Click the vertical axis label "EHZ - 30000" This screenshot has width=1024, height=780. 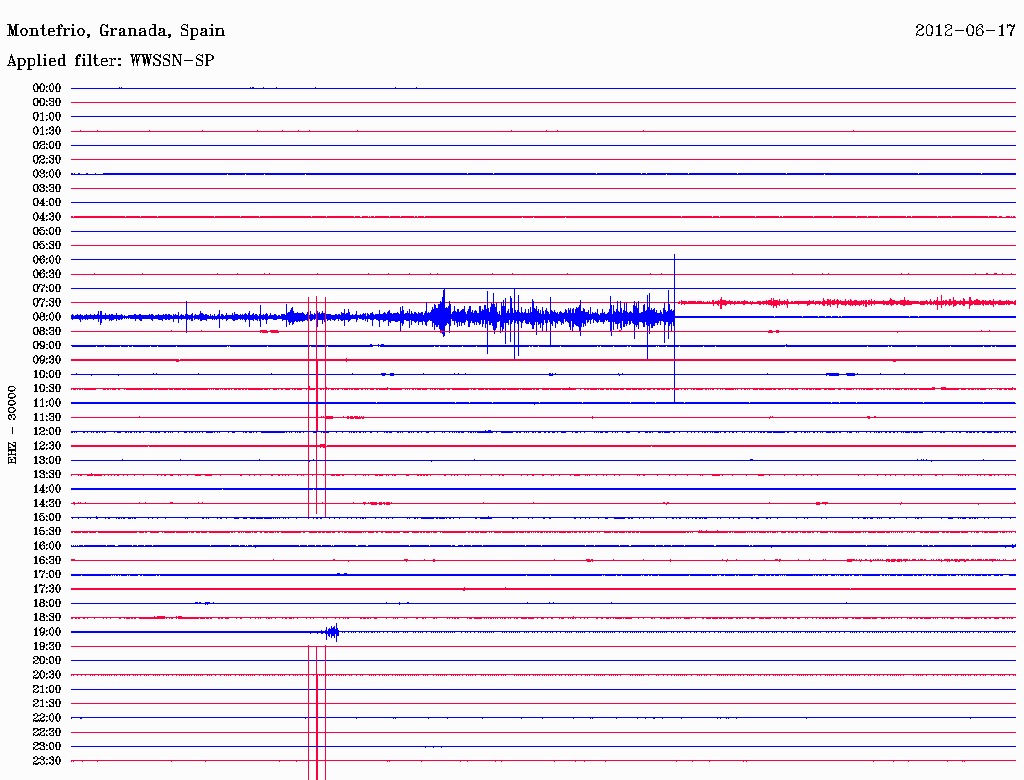pyautogui.click(x=12, y=425)
